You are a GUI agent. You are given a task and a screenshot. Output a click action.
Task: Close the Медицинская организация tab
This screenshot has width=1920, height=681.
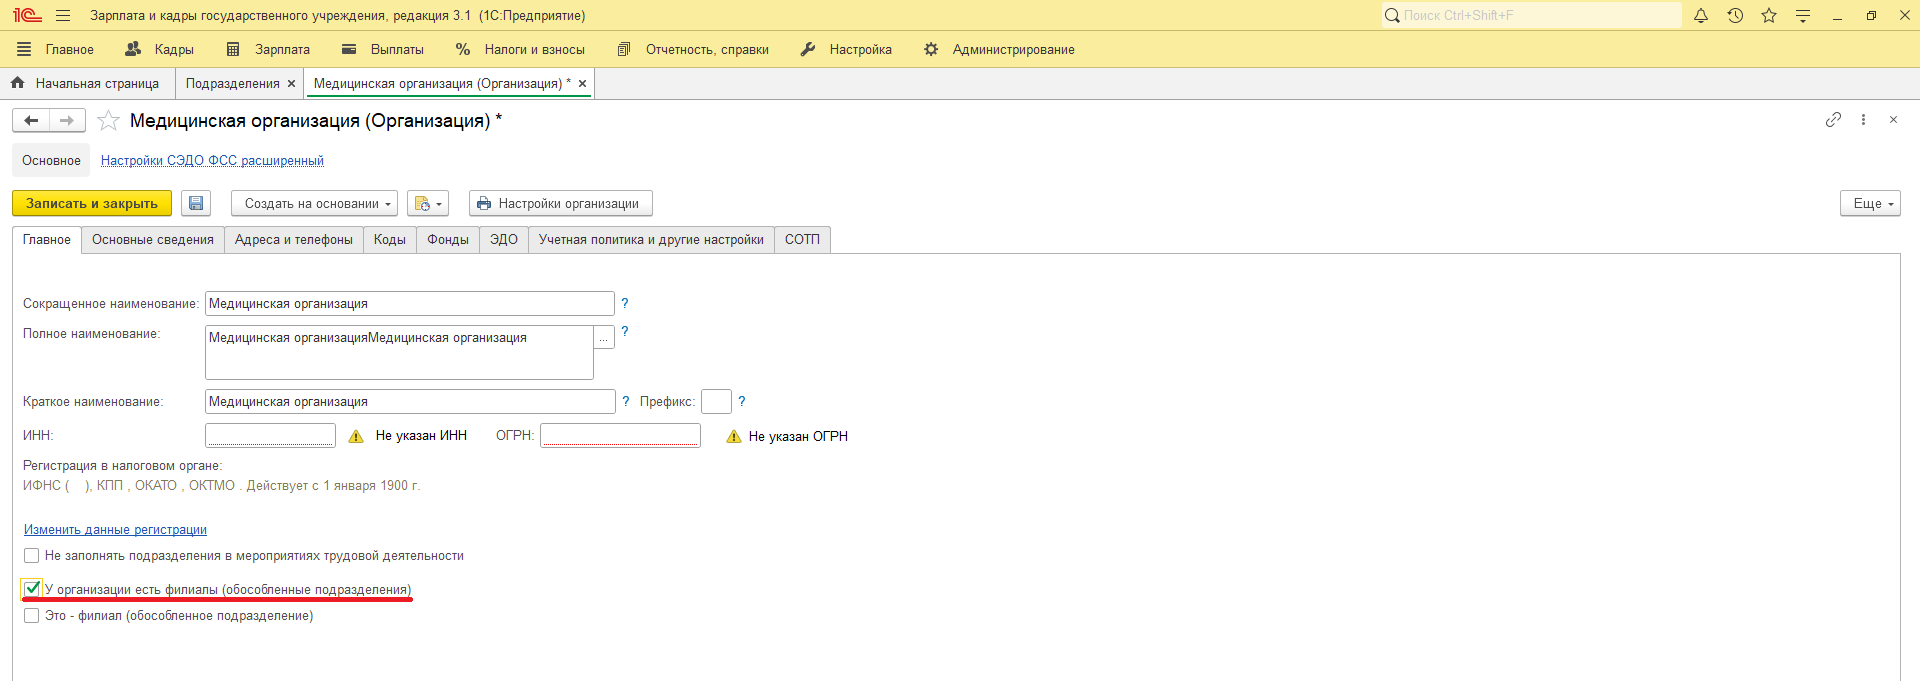[x=582, y=84]
